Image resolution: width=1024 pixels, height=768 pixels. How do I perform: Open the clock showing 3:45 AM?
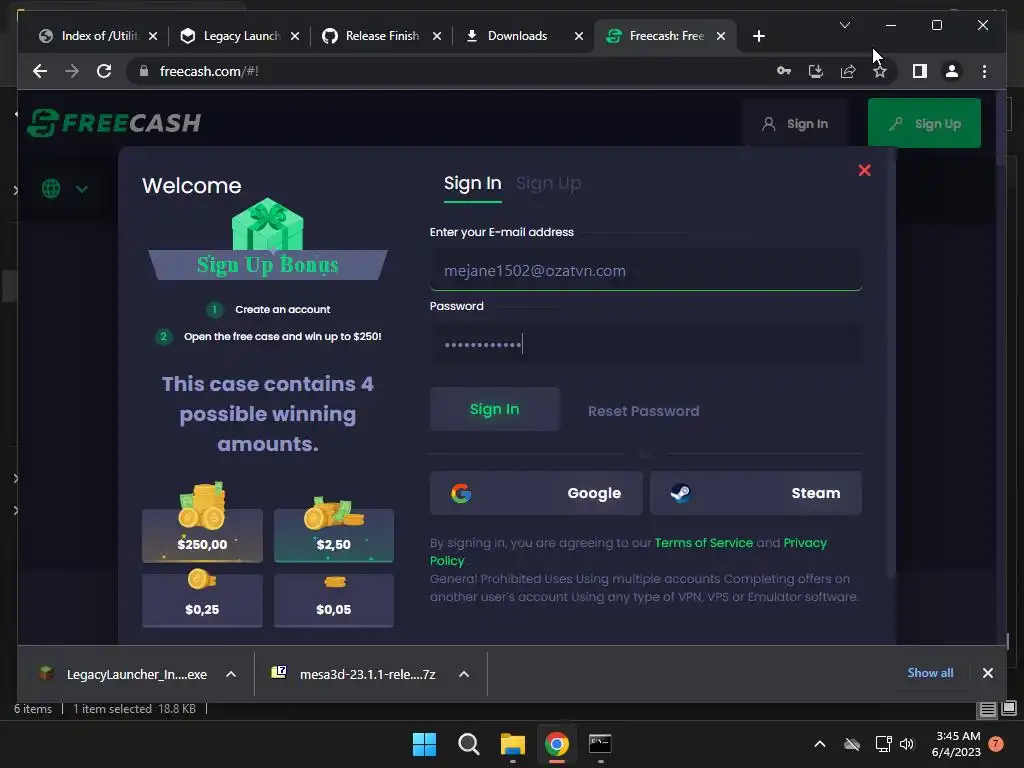[x=956, y=744]
